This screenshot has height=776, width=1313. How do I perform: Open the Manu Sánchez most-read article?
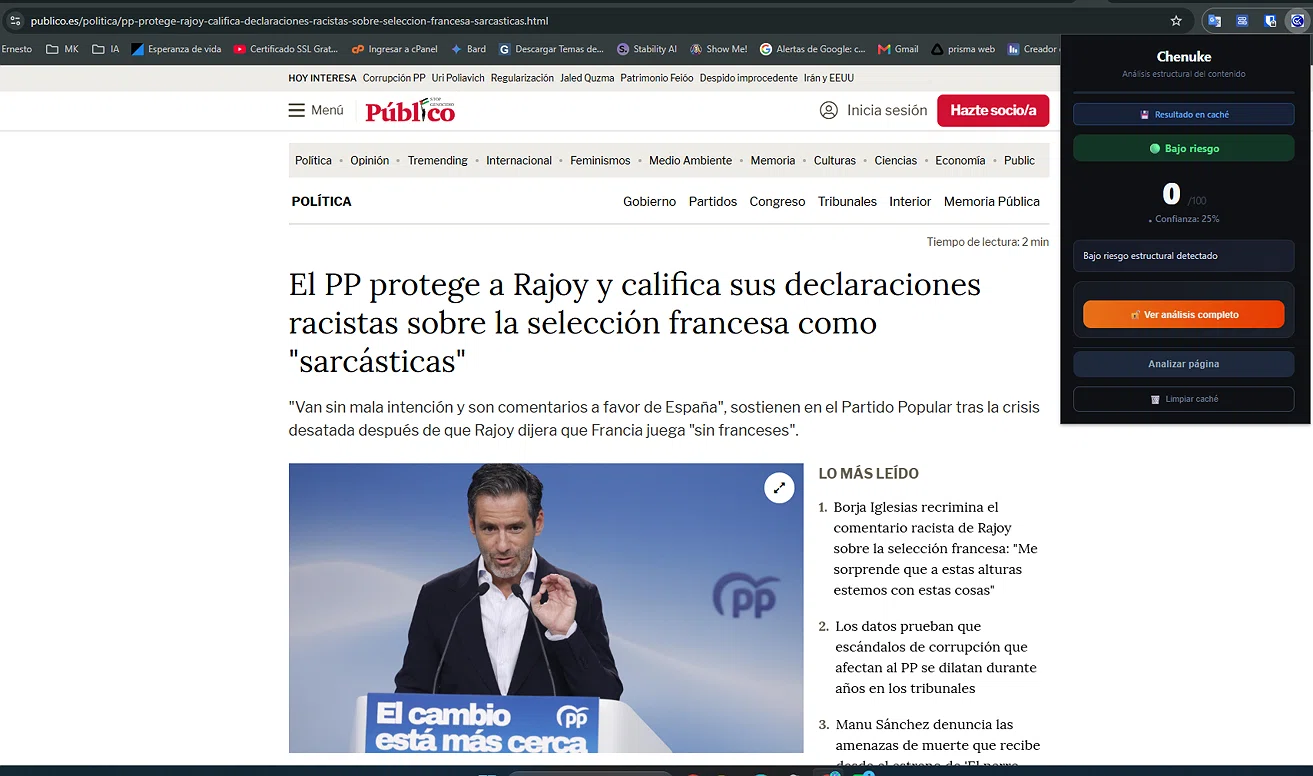point(937,744)
